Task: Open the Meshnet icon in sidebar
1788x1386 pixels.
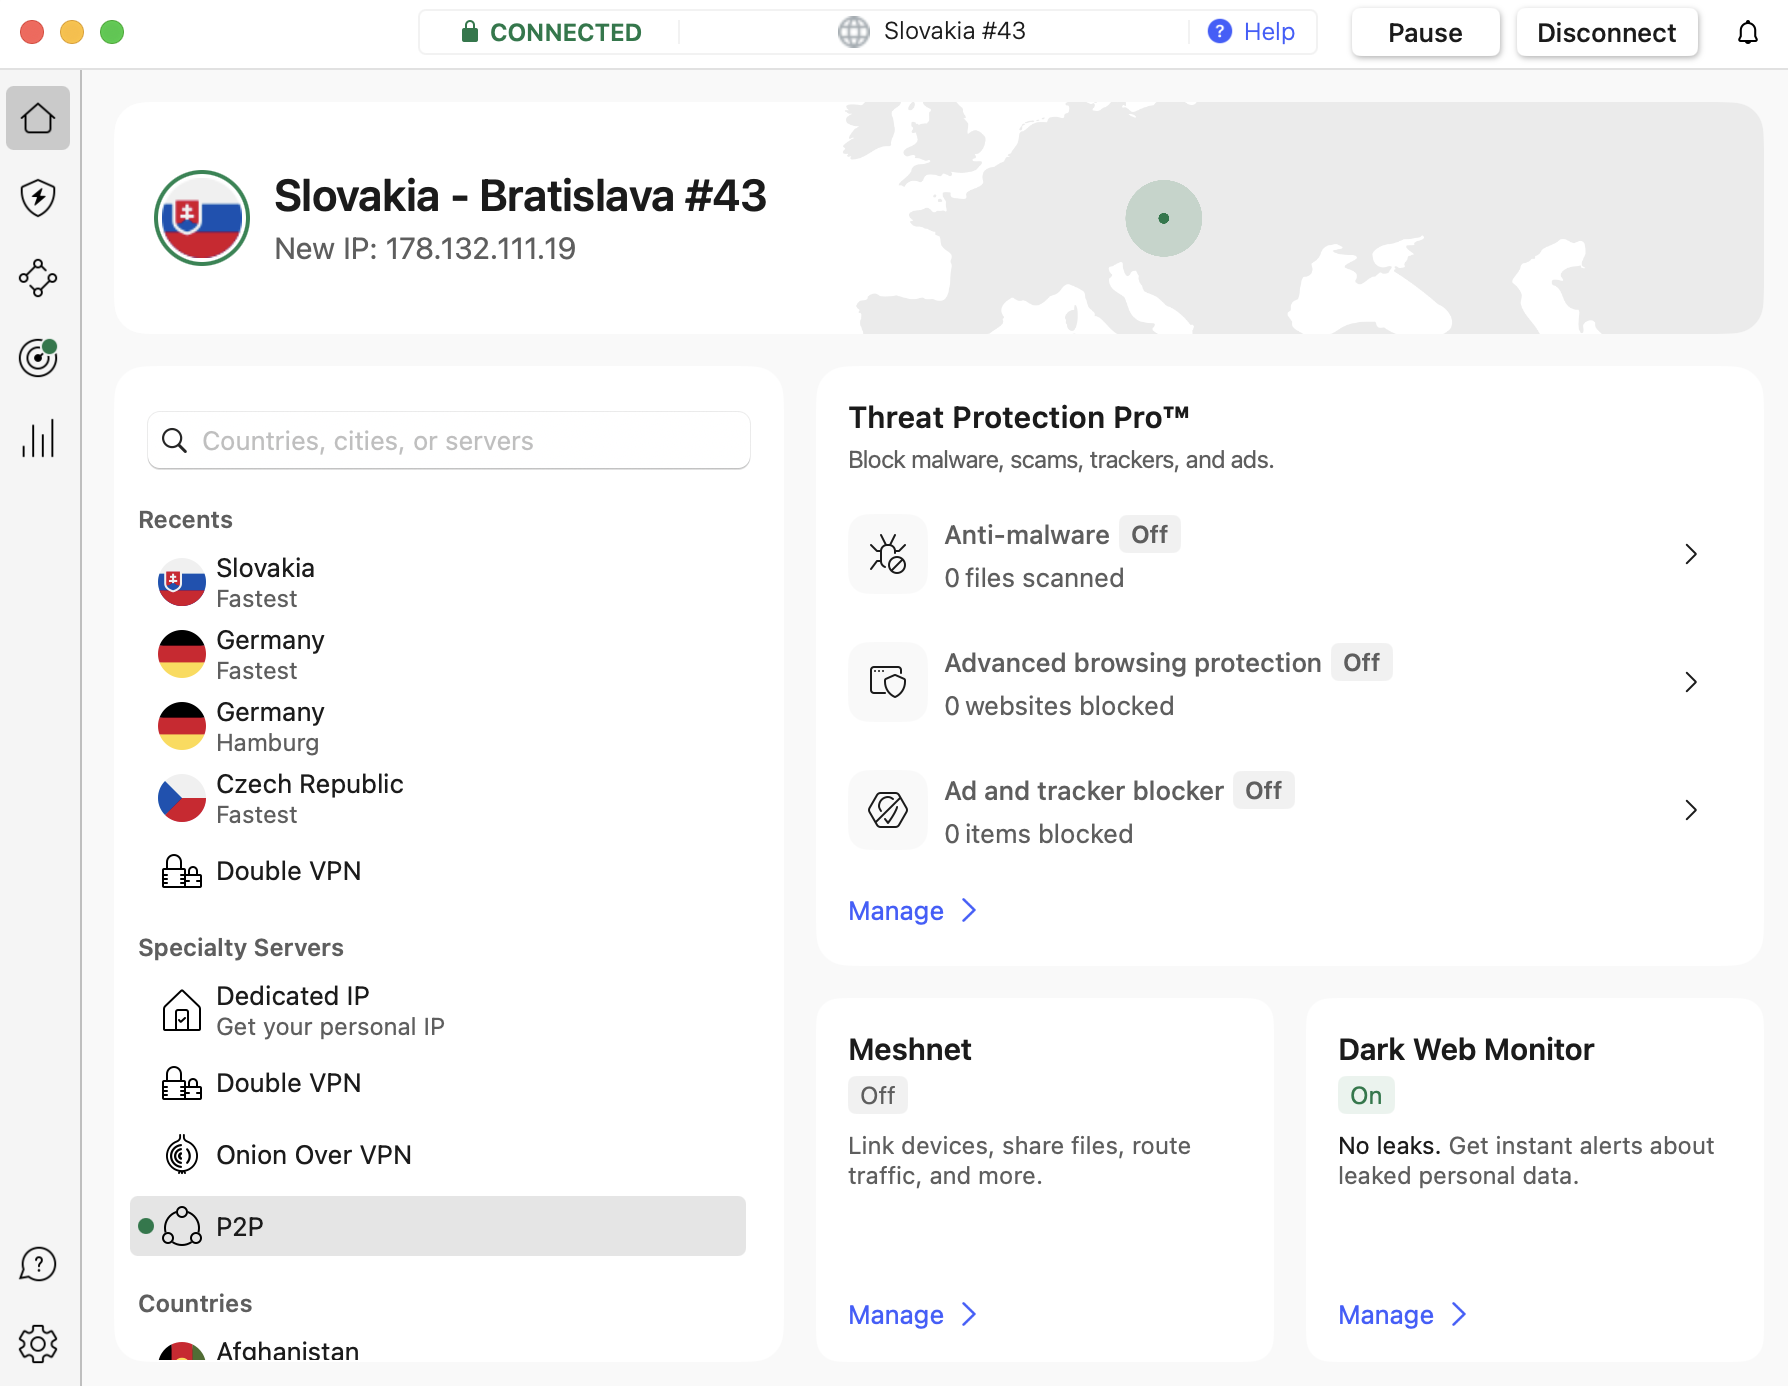Action: (38, 278)
